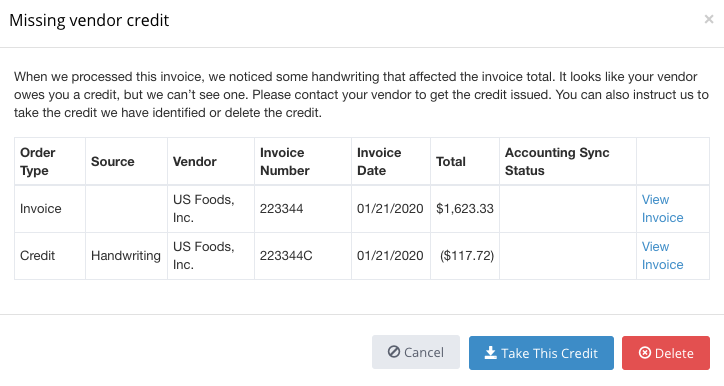Select the Vendor column header

click(x=211, y=162)
